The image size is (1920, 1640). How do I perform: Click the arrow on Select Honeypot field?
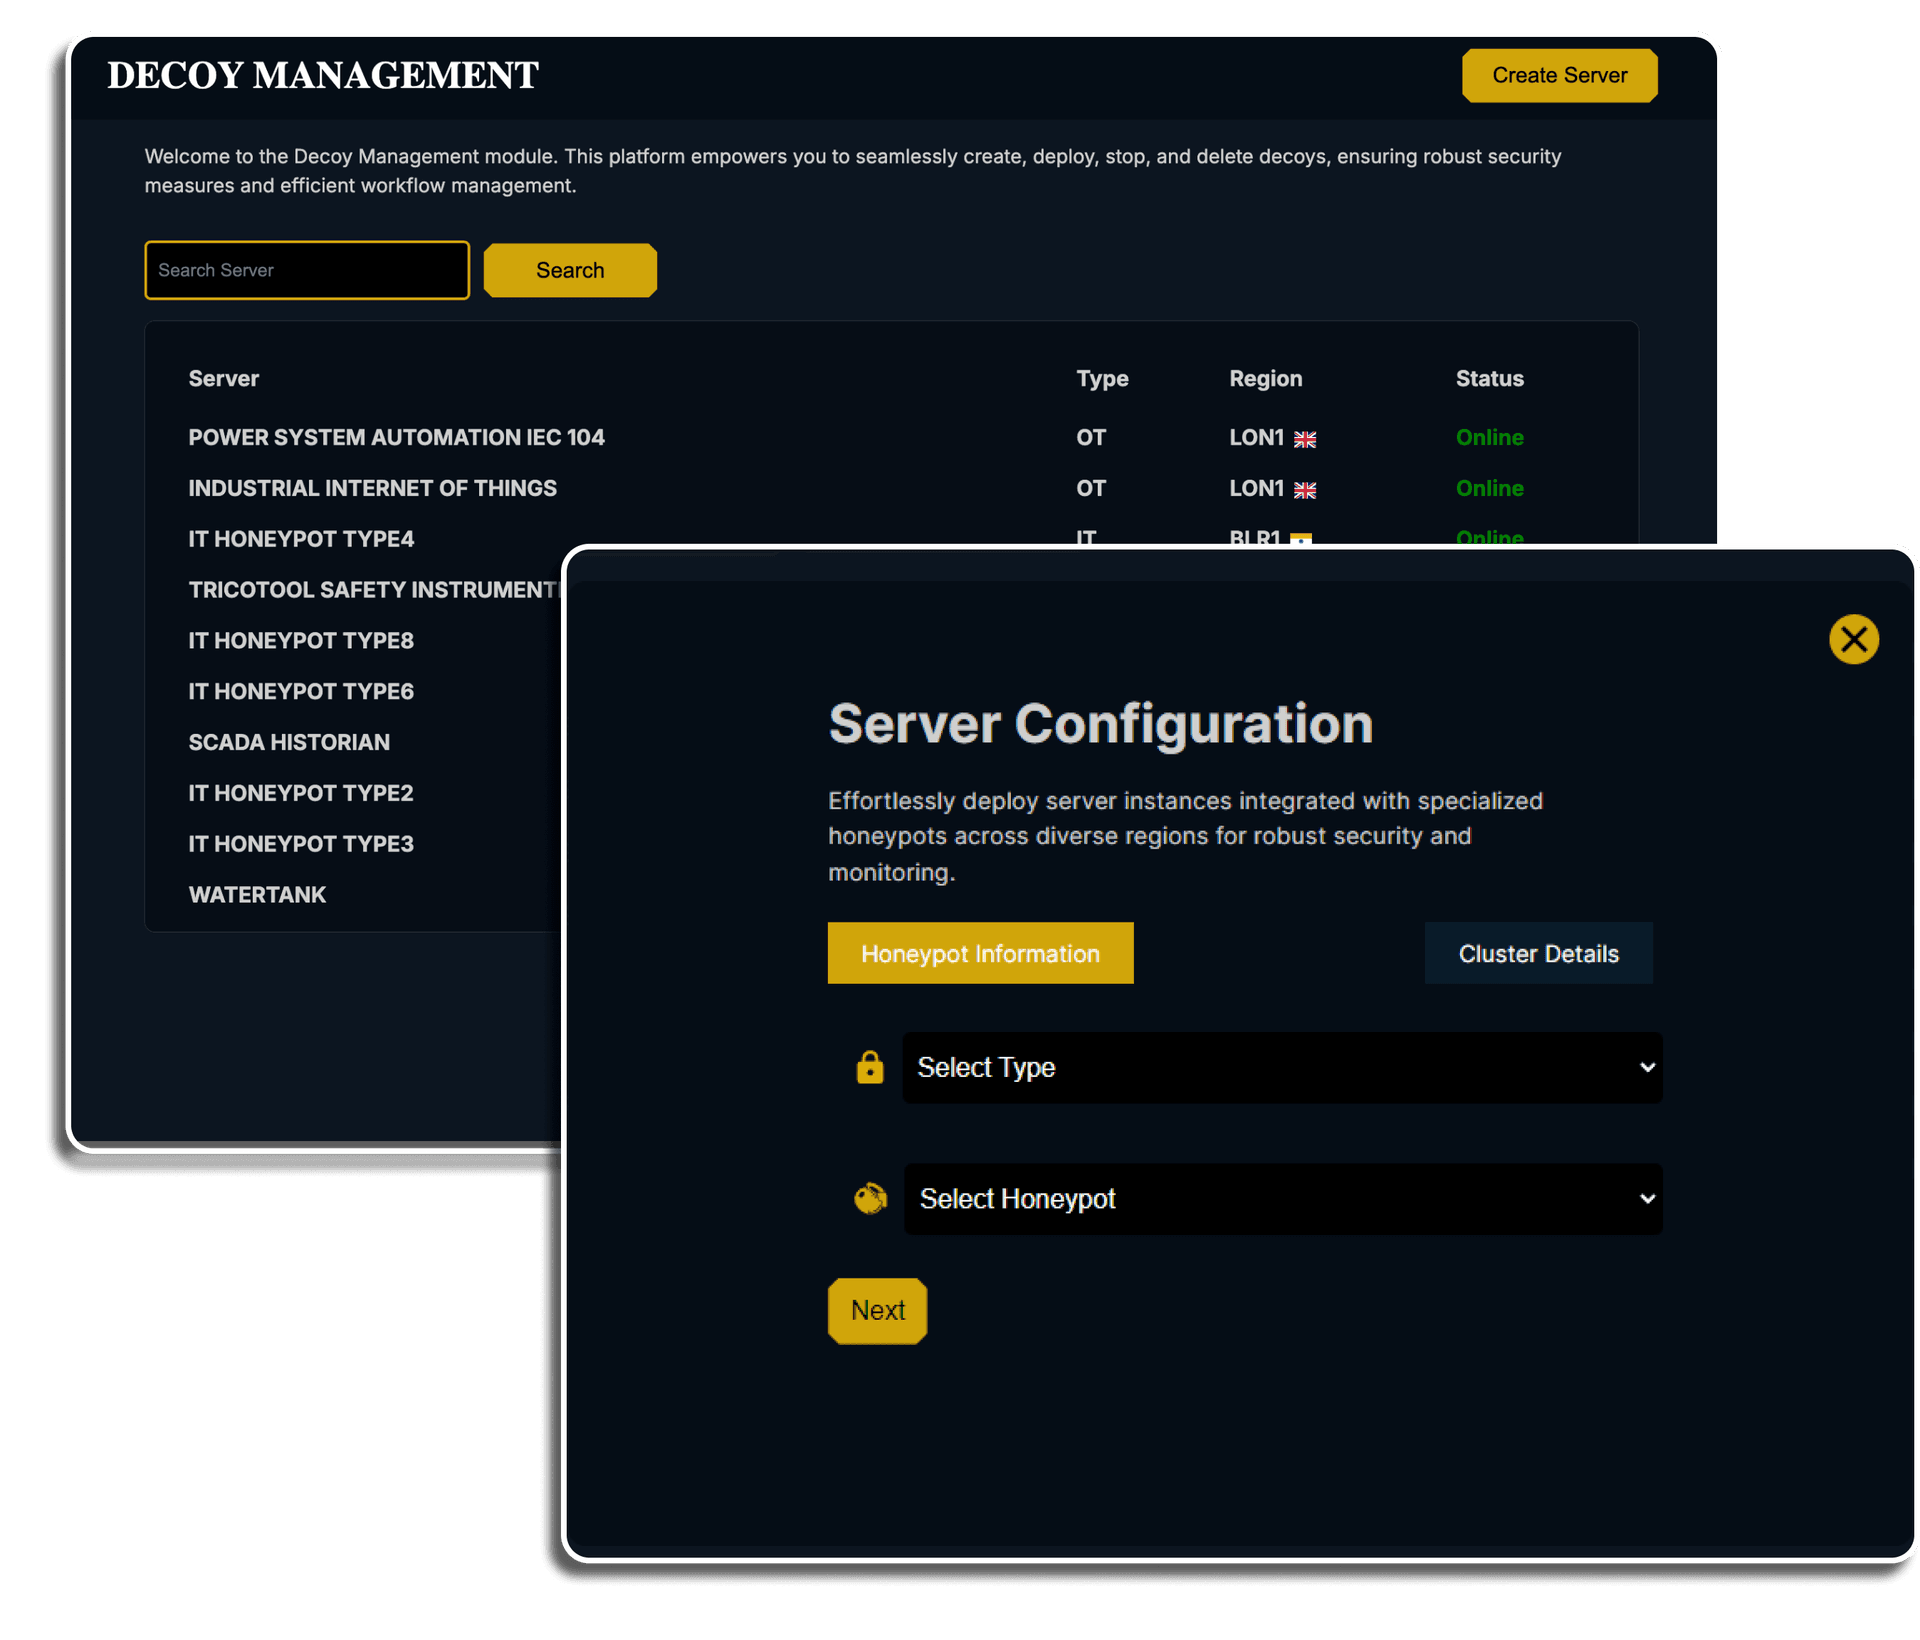(1647, 1198)
